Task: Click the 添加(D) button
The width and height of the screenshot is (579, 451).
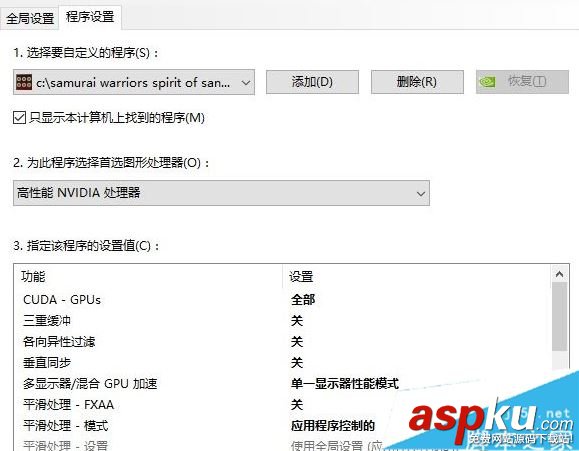Action: (312, 82)
